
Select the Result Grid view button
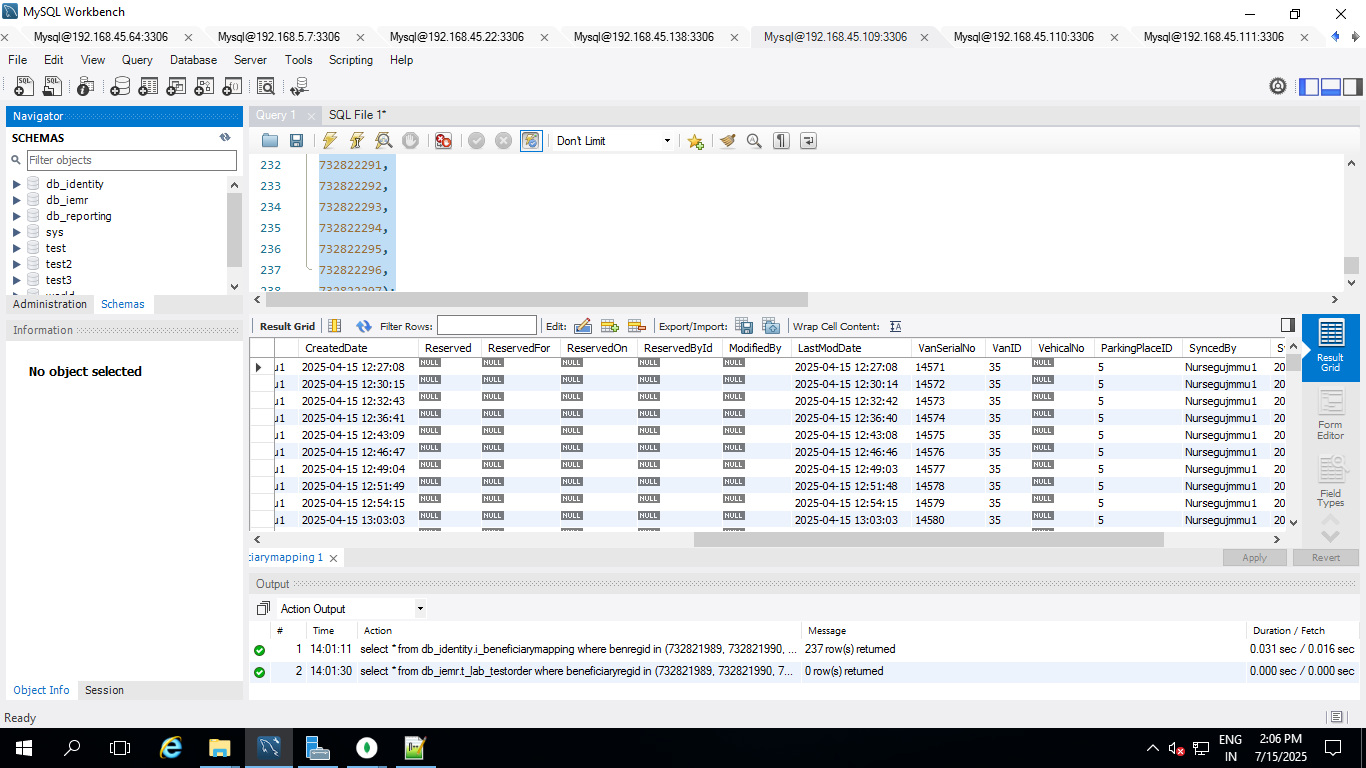coord(1330,347)
